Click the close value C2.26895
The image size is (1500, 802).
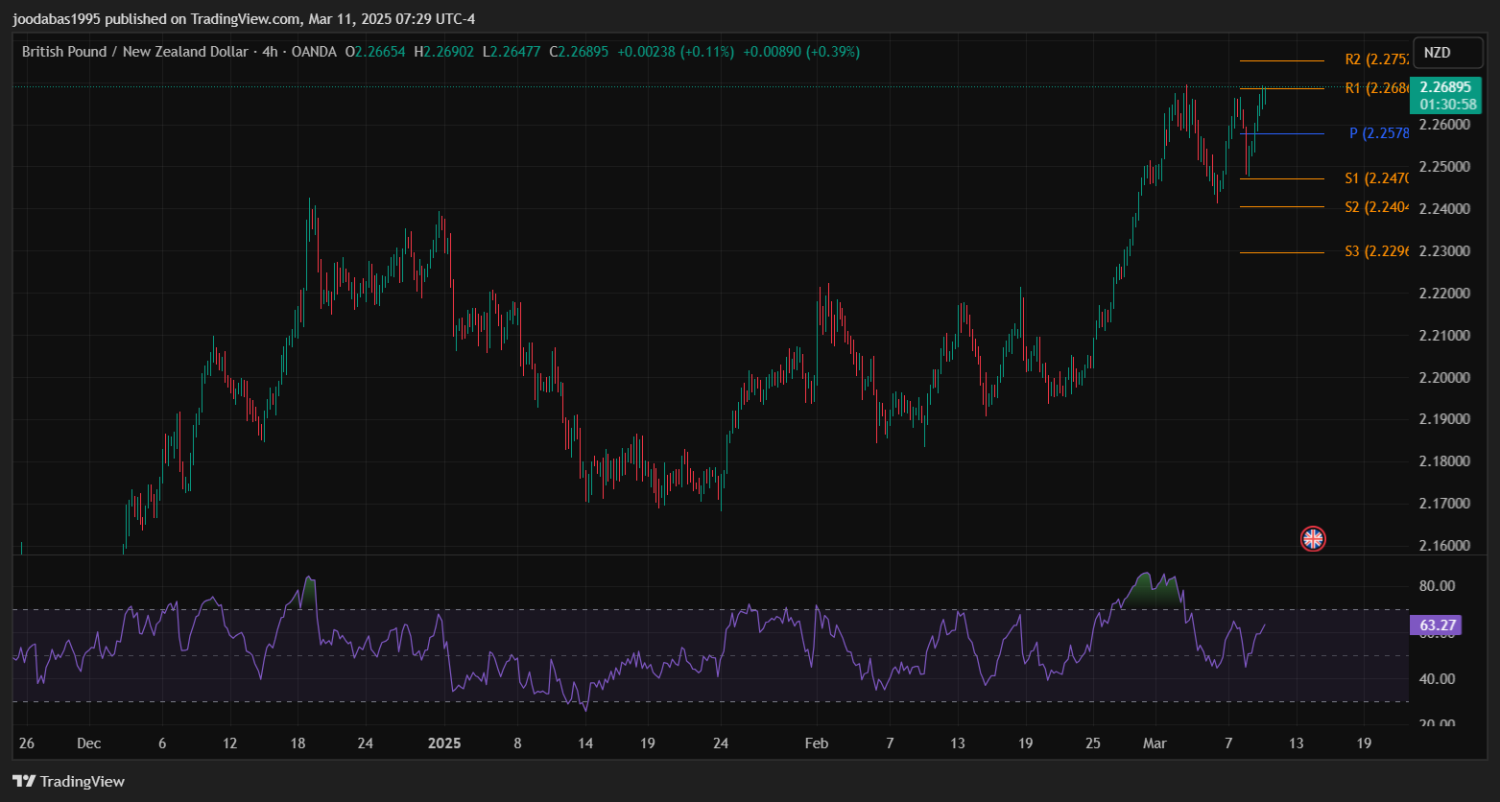[578, 51]
